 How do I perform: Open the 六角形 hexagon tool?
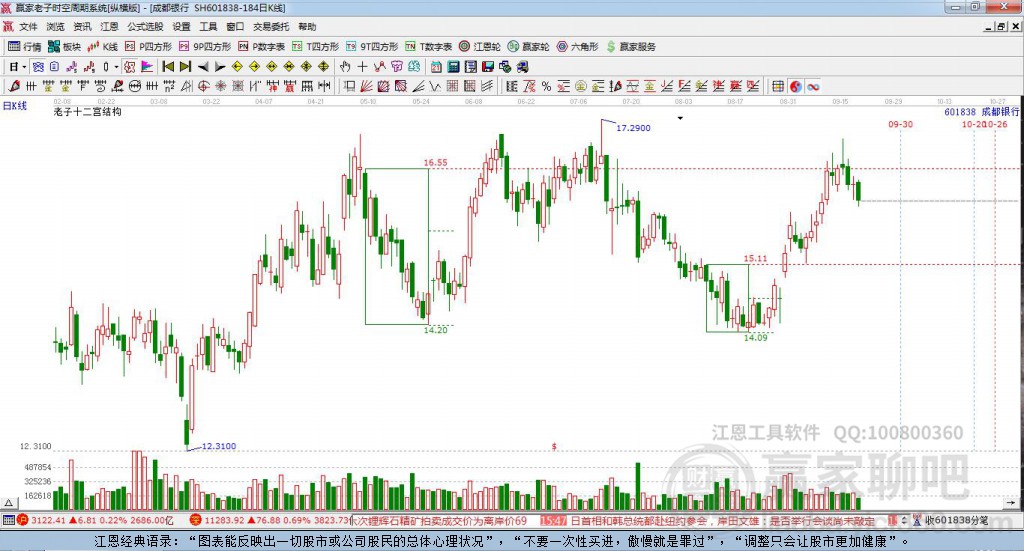click(x=577, y=46)
